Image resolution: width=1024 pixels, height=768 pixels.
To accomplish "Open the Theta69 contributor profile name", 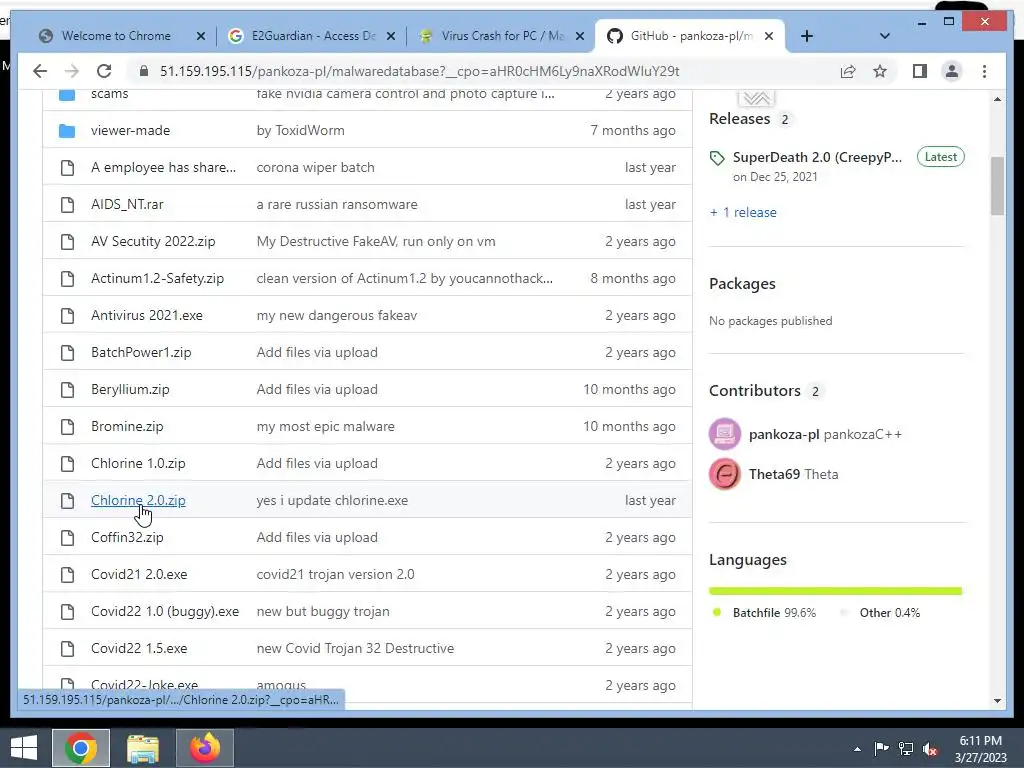I will [774, 474].
